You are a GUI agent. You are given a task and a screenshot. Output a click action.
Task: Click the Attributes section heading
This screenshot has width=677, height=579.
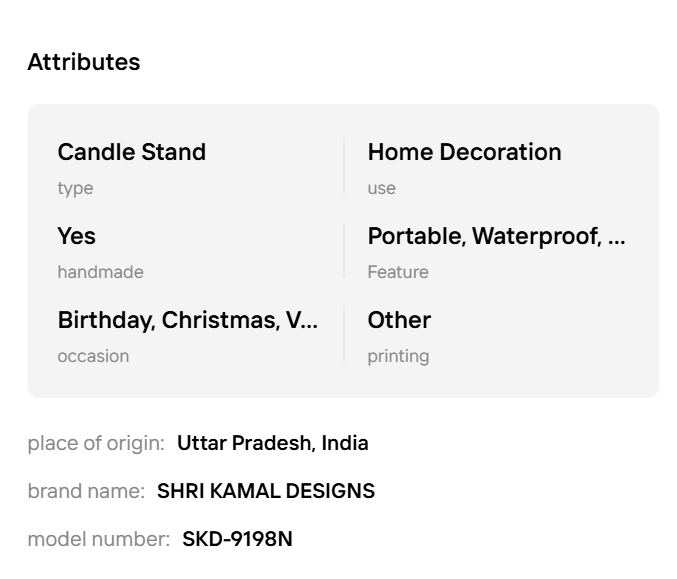(84, 62)
